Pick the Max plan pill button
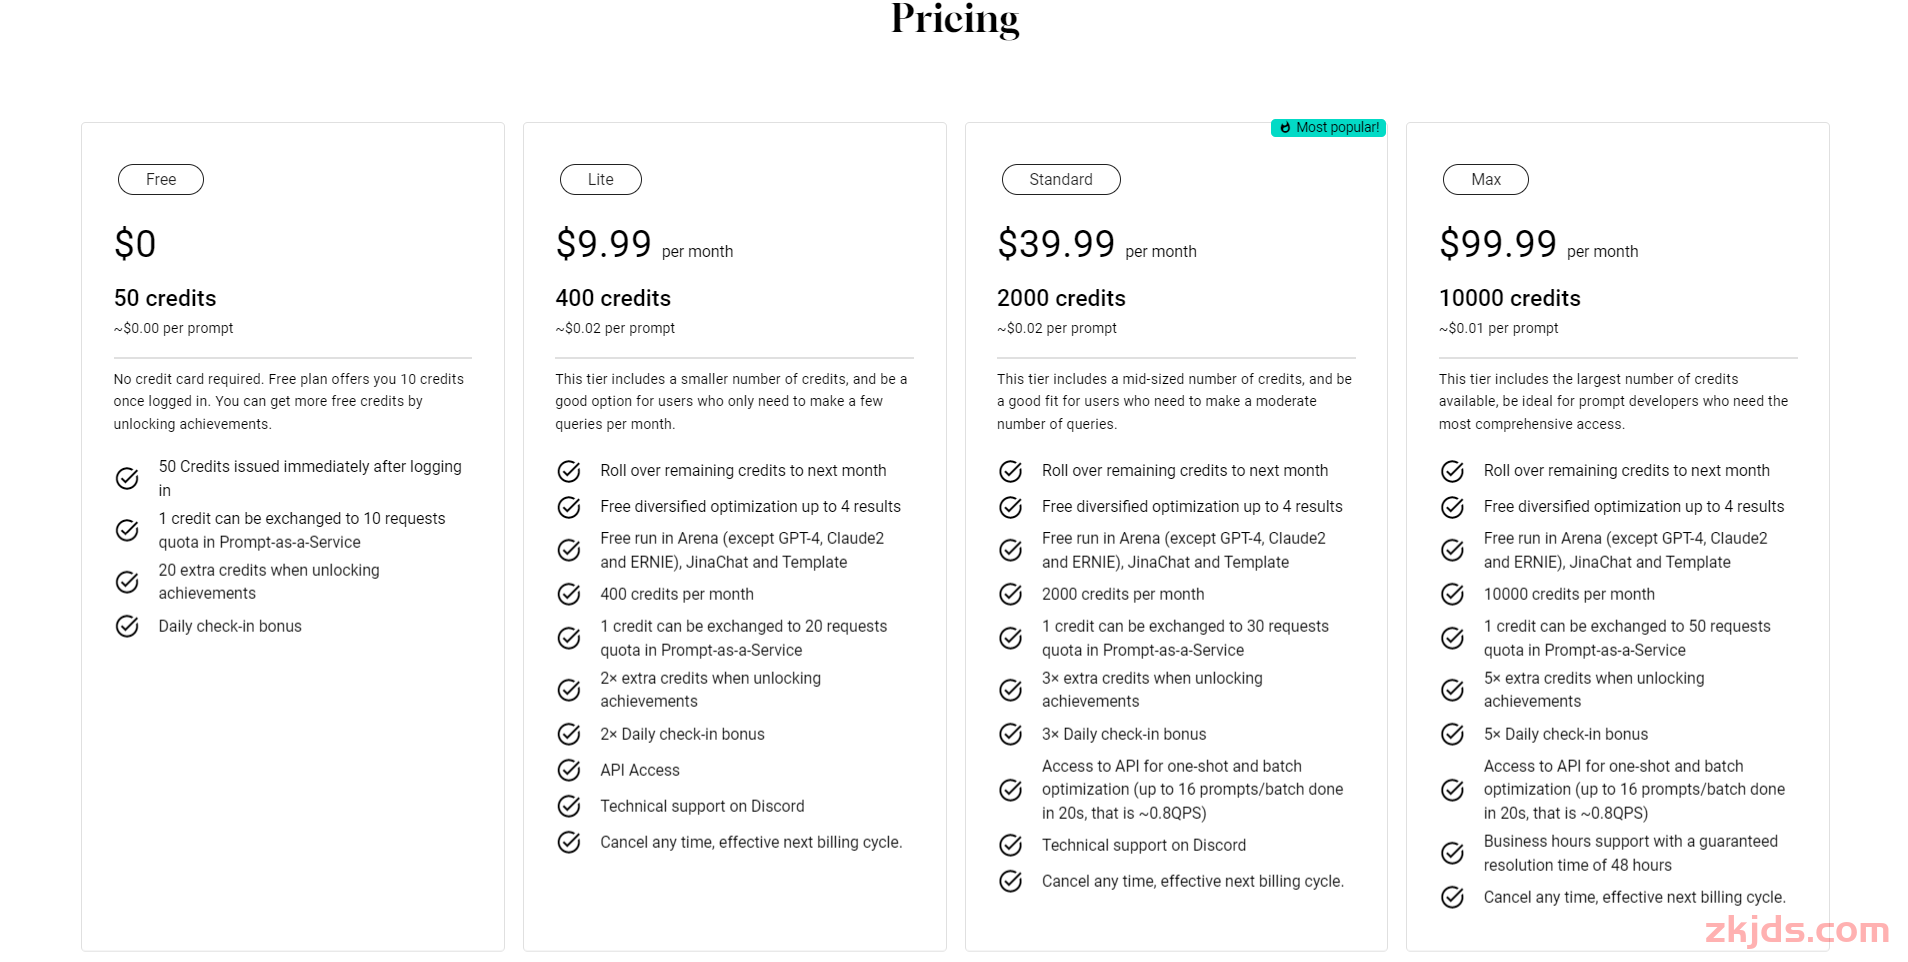The height and width of the screenshot is (962, 1908). (x=1486, y=180)
